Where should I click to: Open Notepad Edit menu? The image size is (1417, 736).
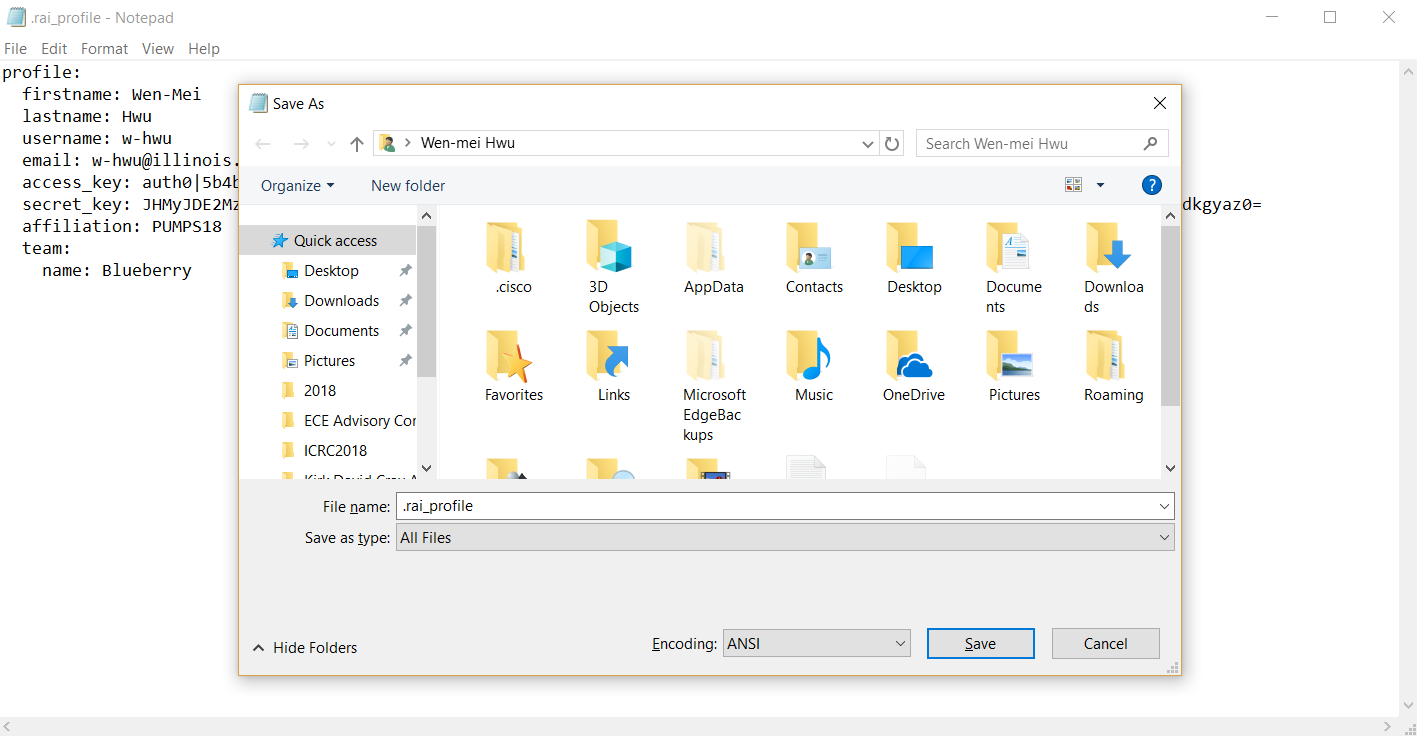click(x=54, y=48)
